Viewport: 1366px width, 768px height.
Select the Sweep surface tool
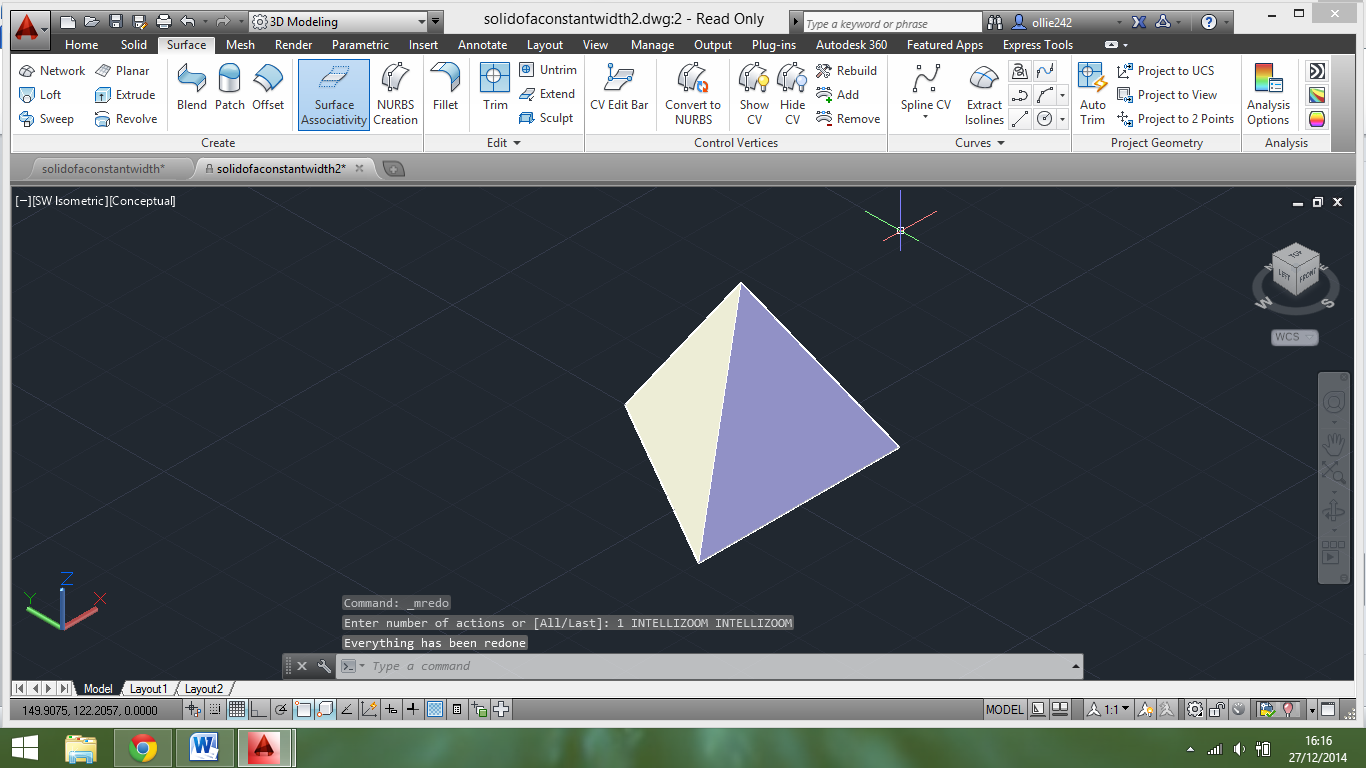coord(47,119)
